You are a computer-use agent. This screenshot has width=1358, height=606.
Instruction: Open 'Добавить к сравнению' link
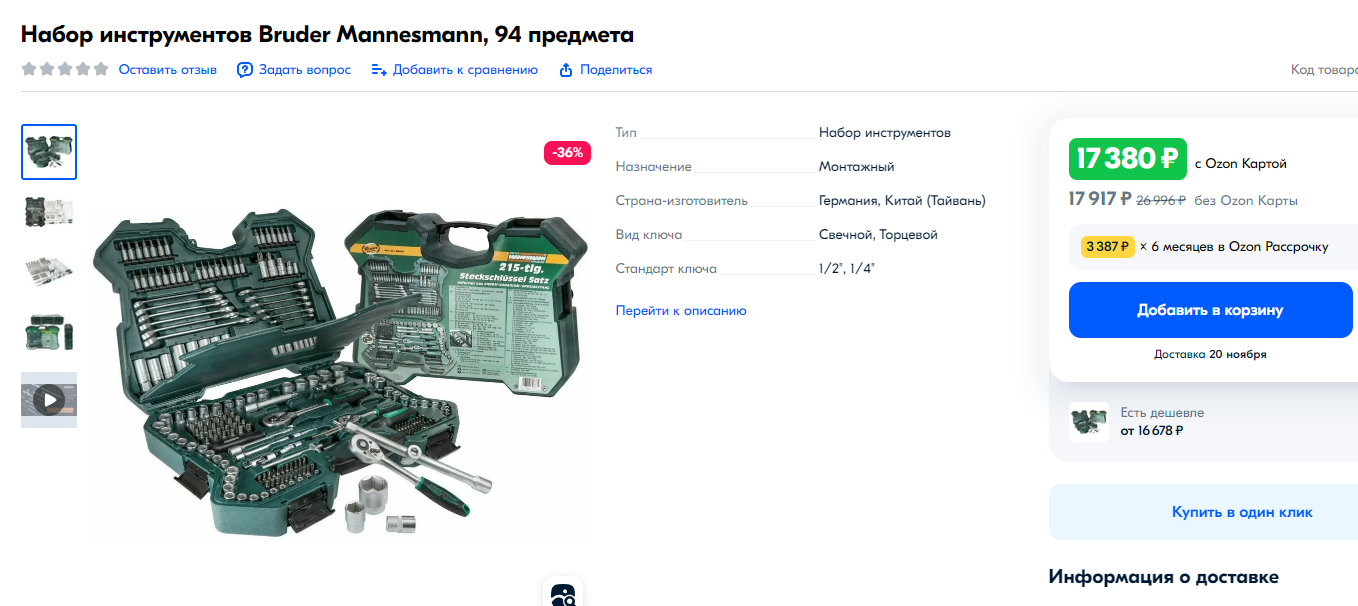click(465, 70)
